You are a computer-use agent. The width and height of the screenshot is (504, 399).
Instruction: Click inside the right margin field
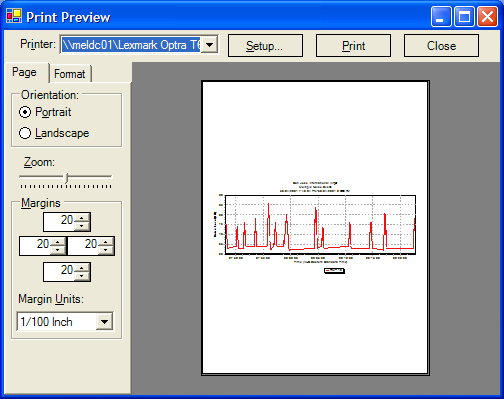[83, 246]
